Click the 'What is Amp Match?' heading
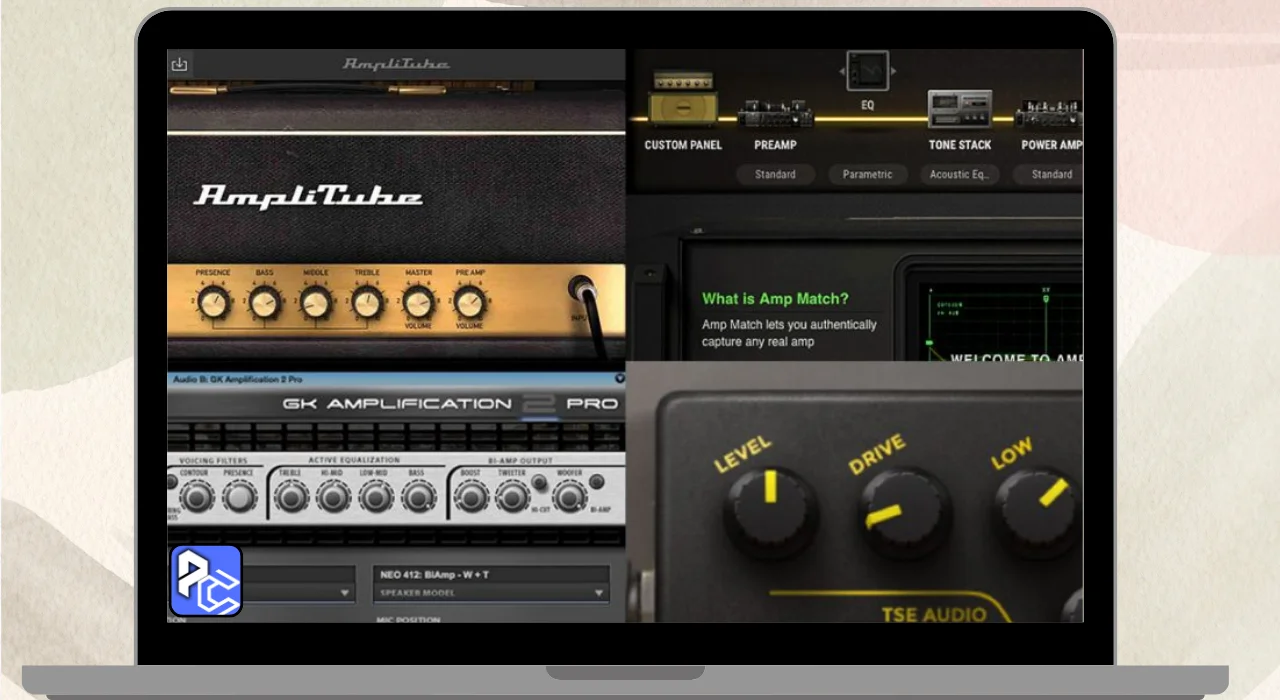This screenshot has height=700, width=1280. pos(775,298)
